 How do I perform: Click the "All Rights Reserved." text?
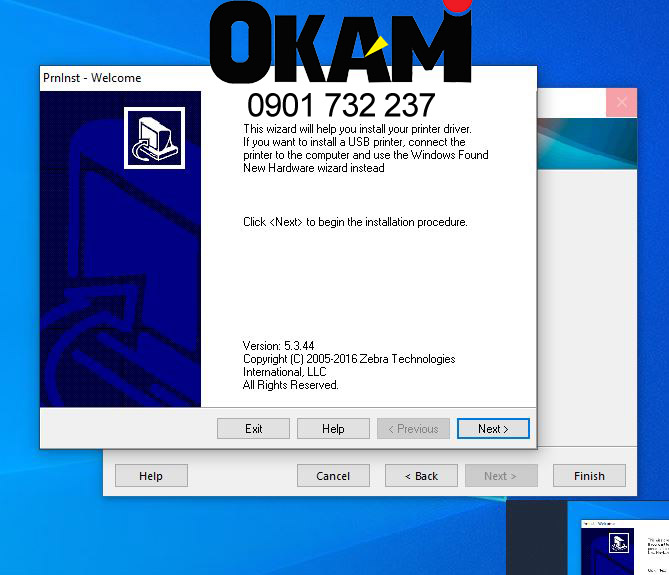tap(291, 385)
